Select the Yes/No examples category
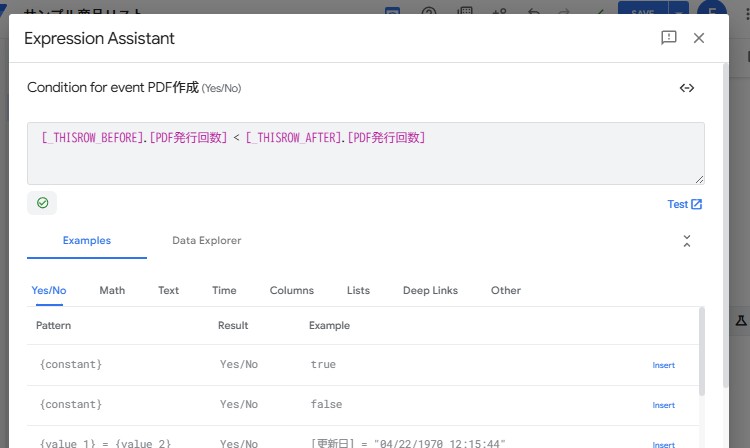Screen dimensions: 750x448 coord(49,291)
